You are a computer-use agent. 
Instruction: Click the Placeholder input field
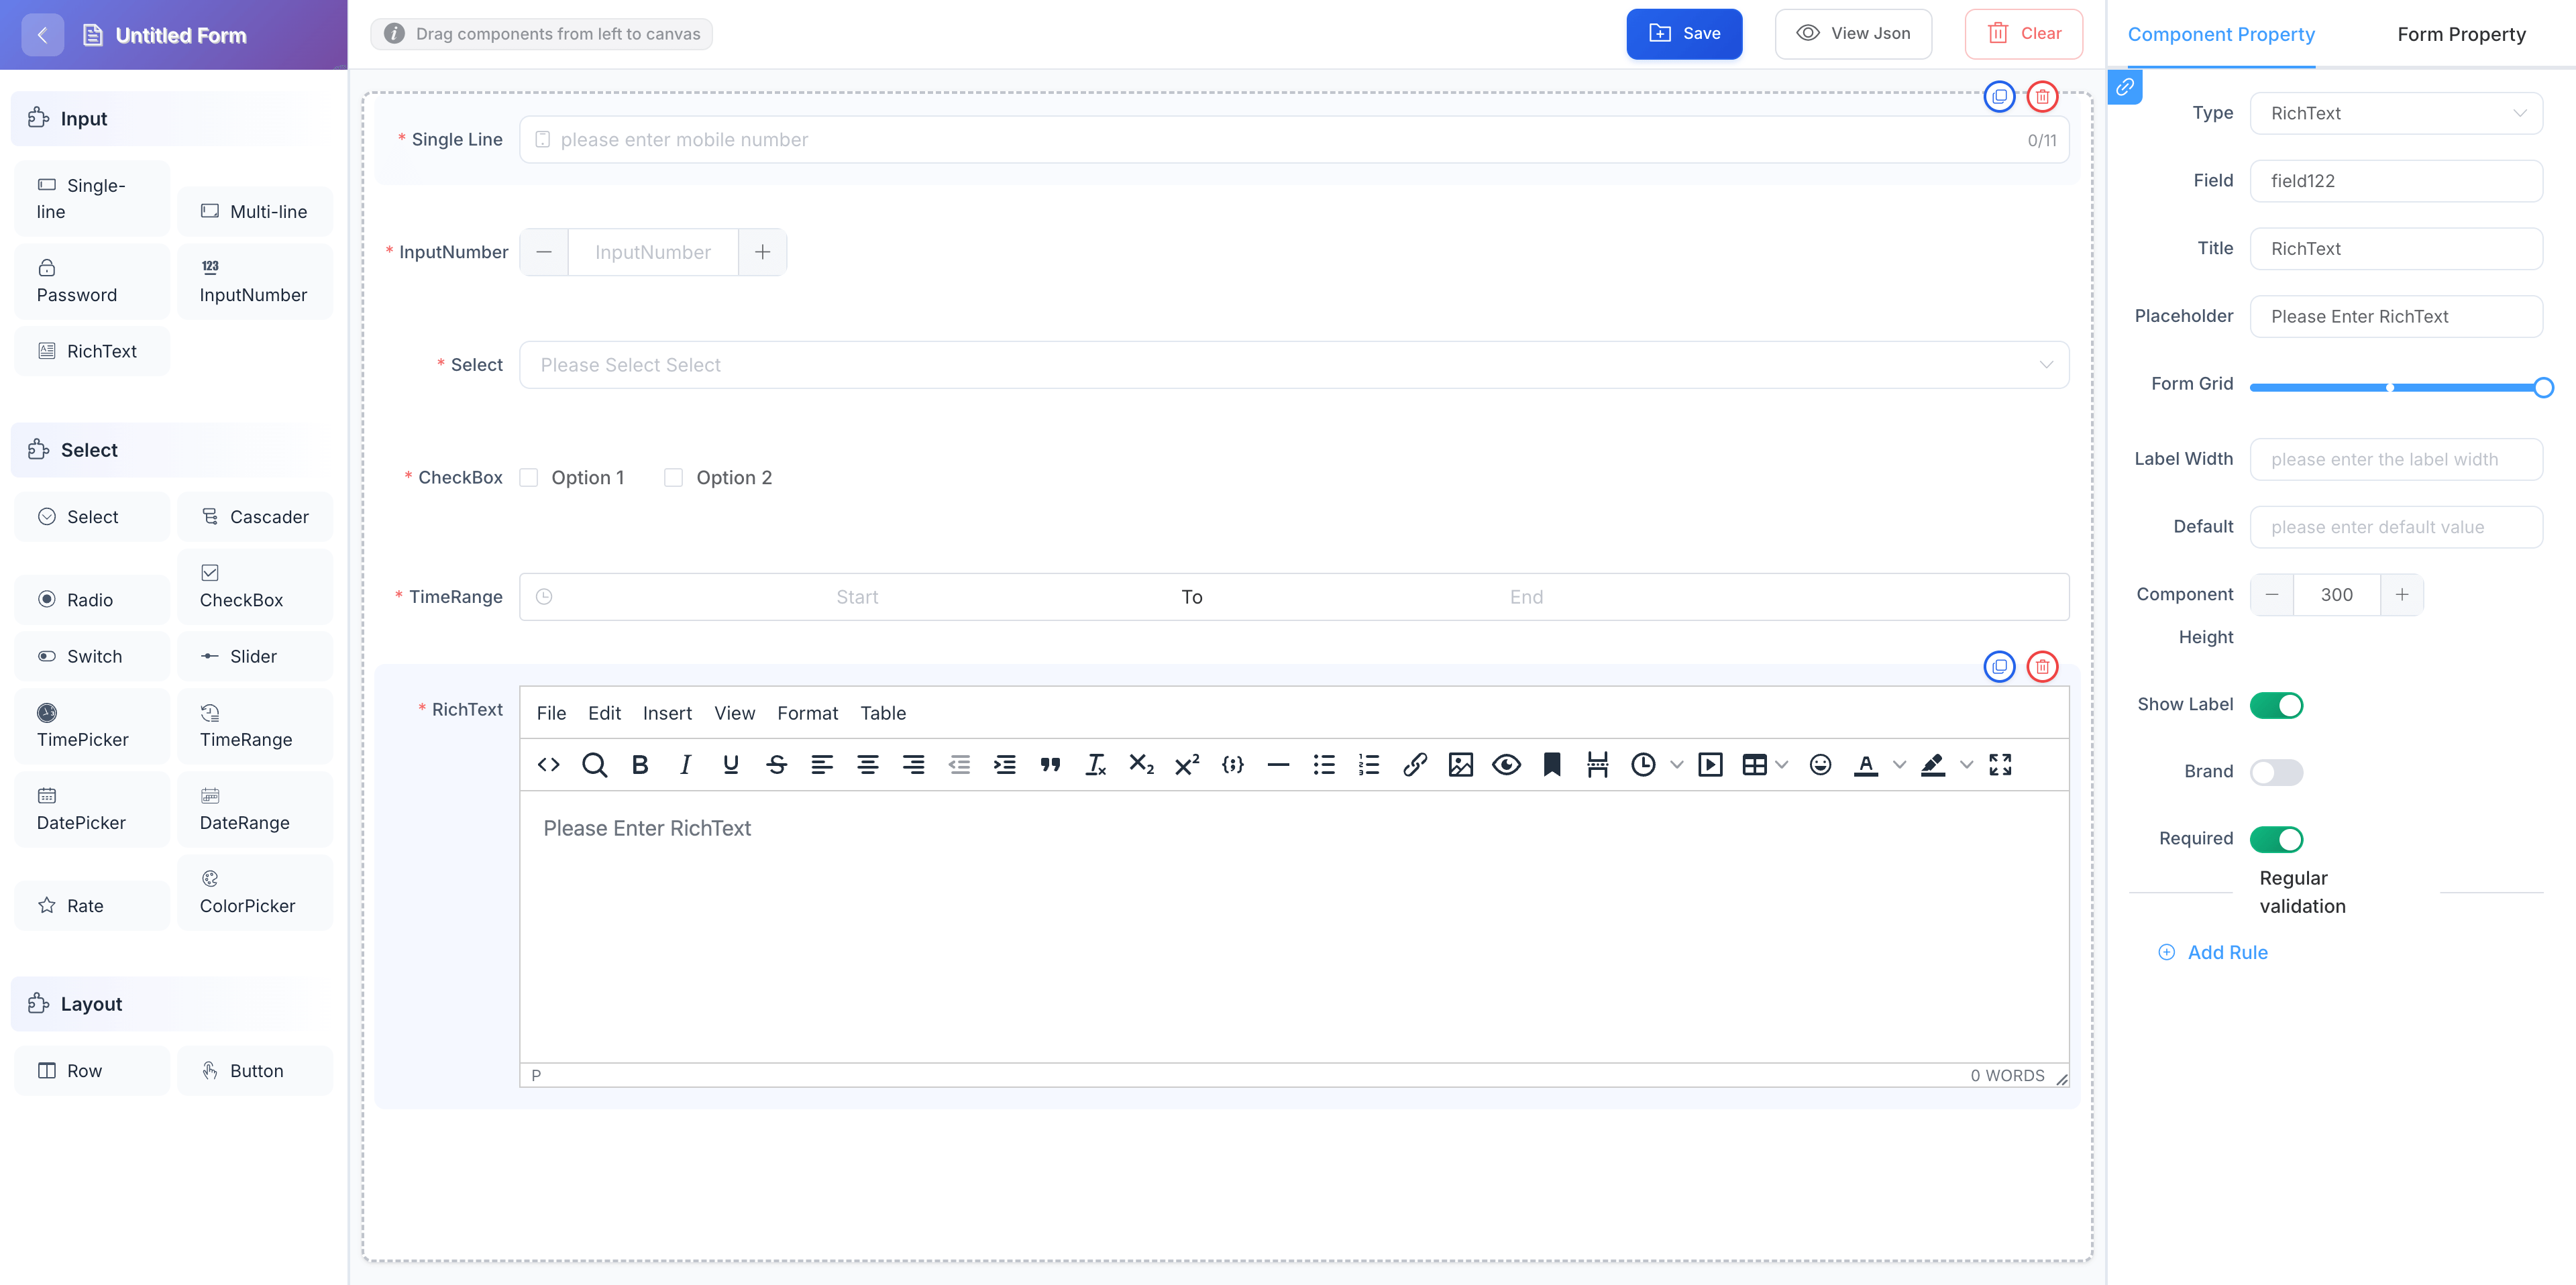(2395, 316)
